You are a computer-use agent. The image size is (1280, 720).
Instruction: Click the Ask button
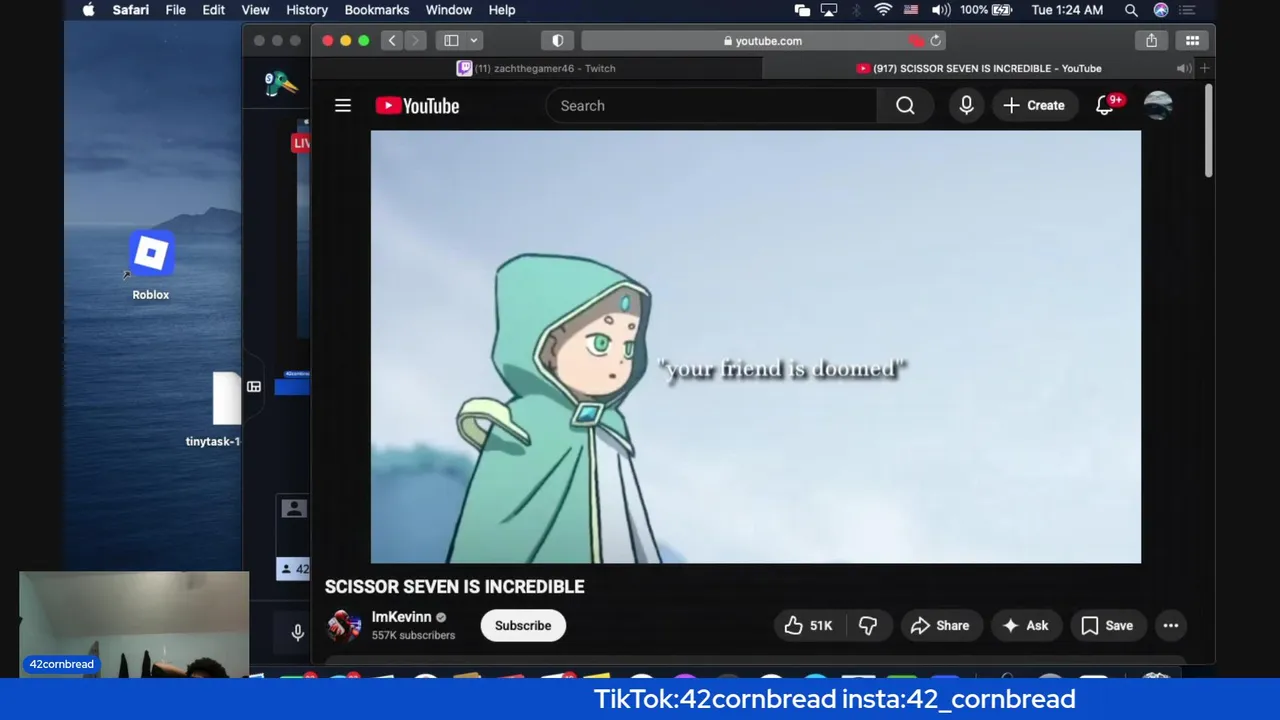point(1026,625)
